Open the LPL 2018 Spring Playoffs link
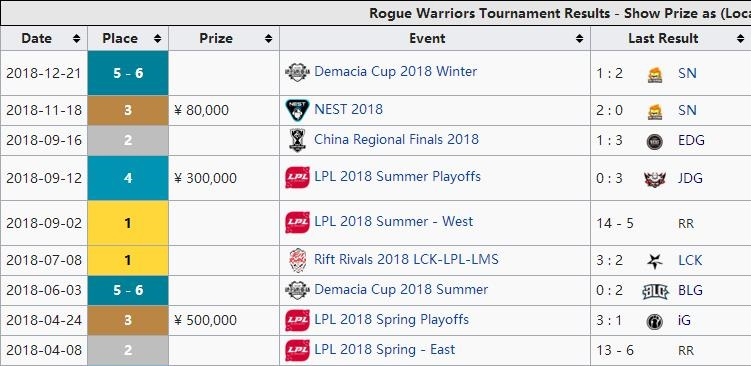The image size is (752, 366). [x=391, y=319]
